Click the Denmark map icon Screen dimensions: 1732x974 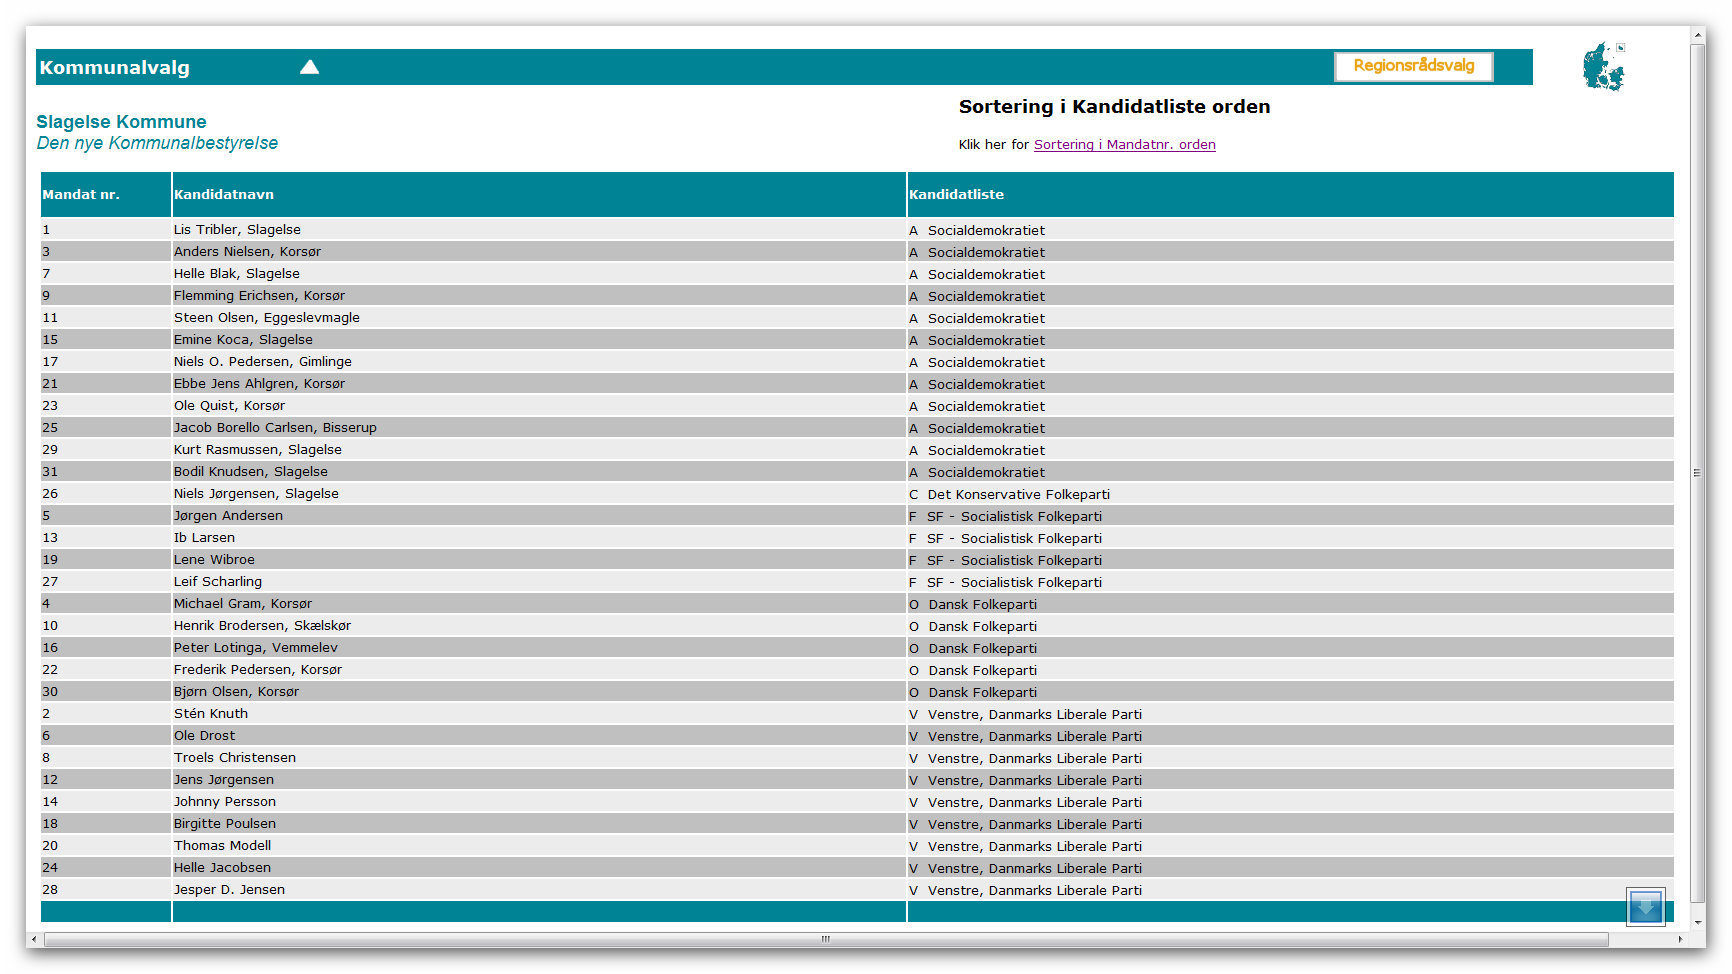[x=1604, y=67]
